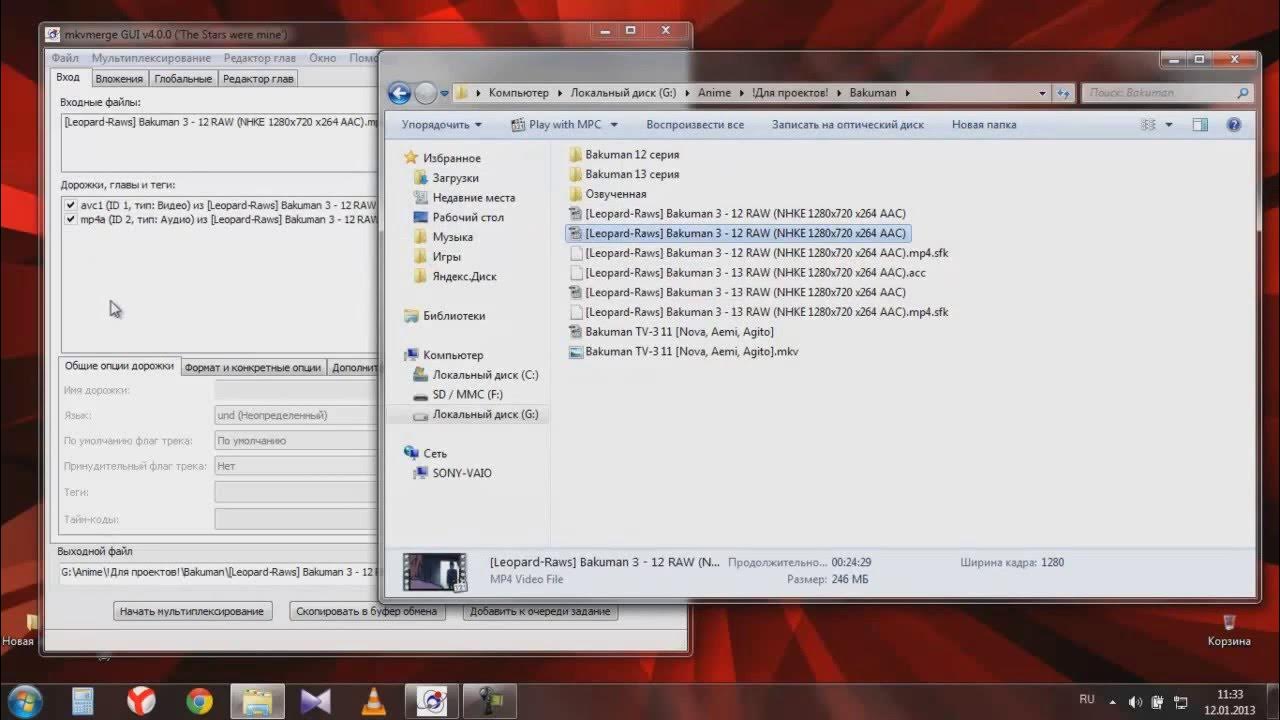
Task: Click the video thumbnail in details pane
Action: coord(434,572)
